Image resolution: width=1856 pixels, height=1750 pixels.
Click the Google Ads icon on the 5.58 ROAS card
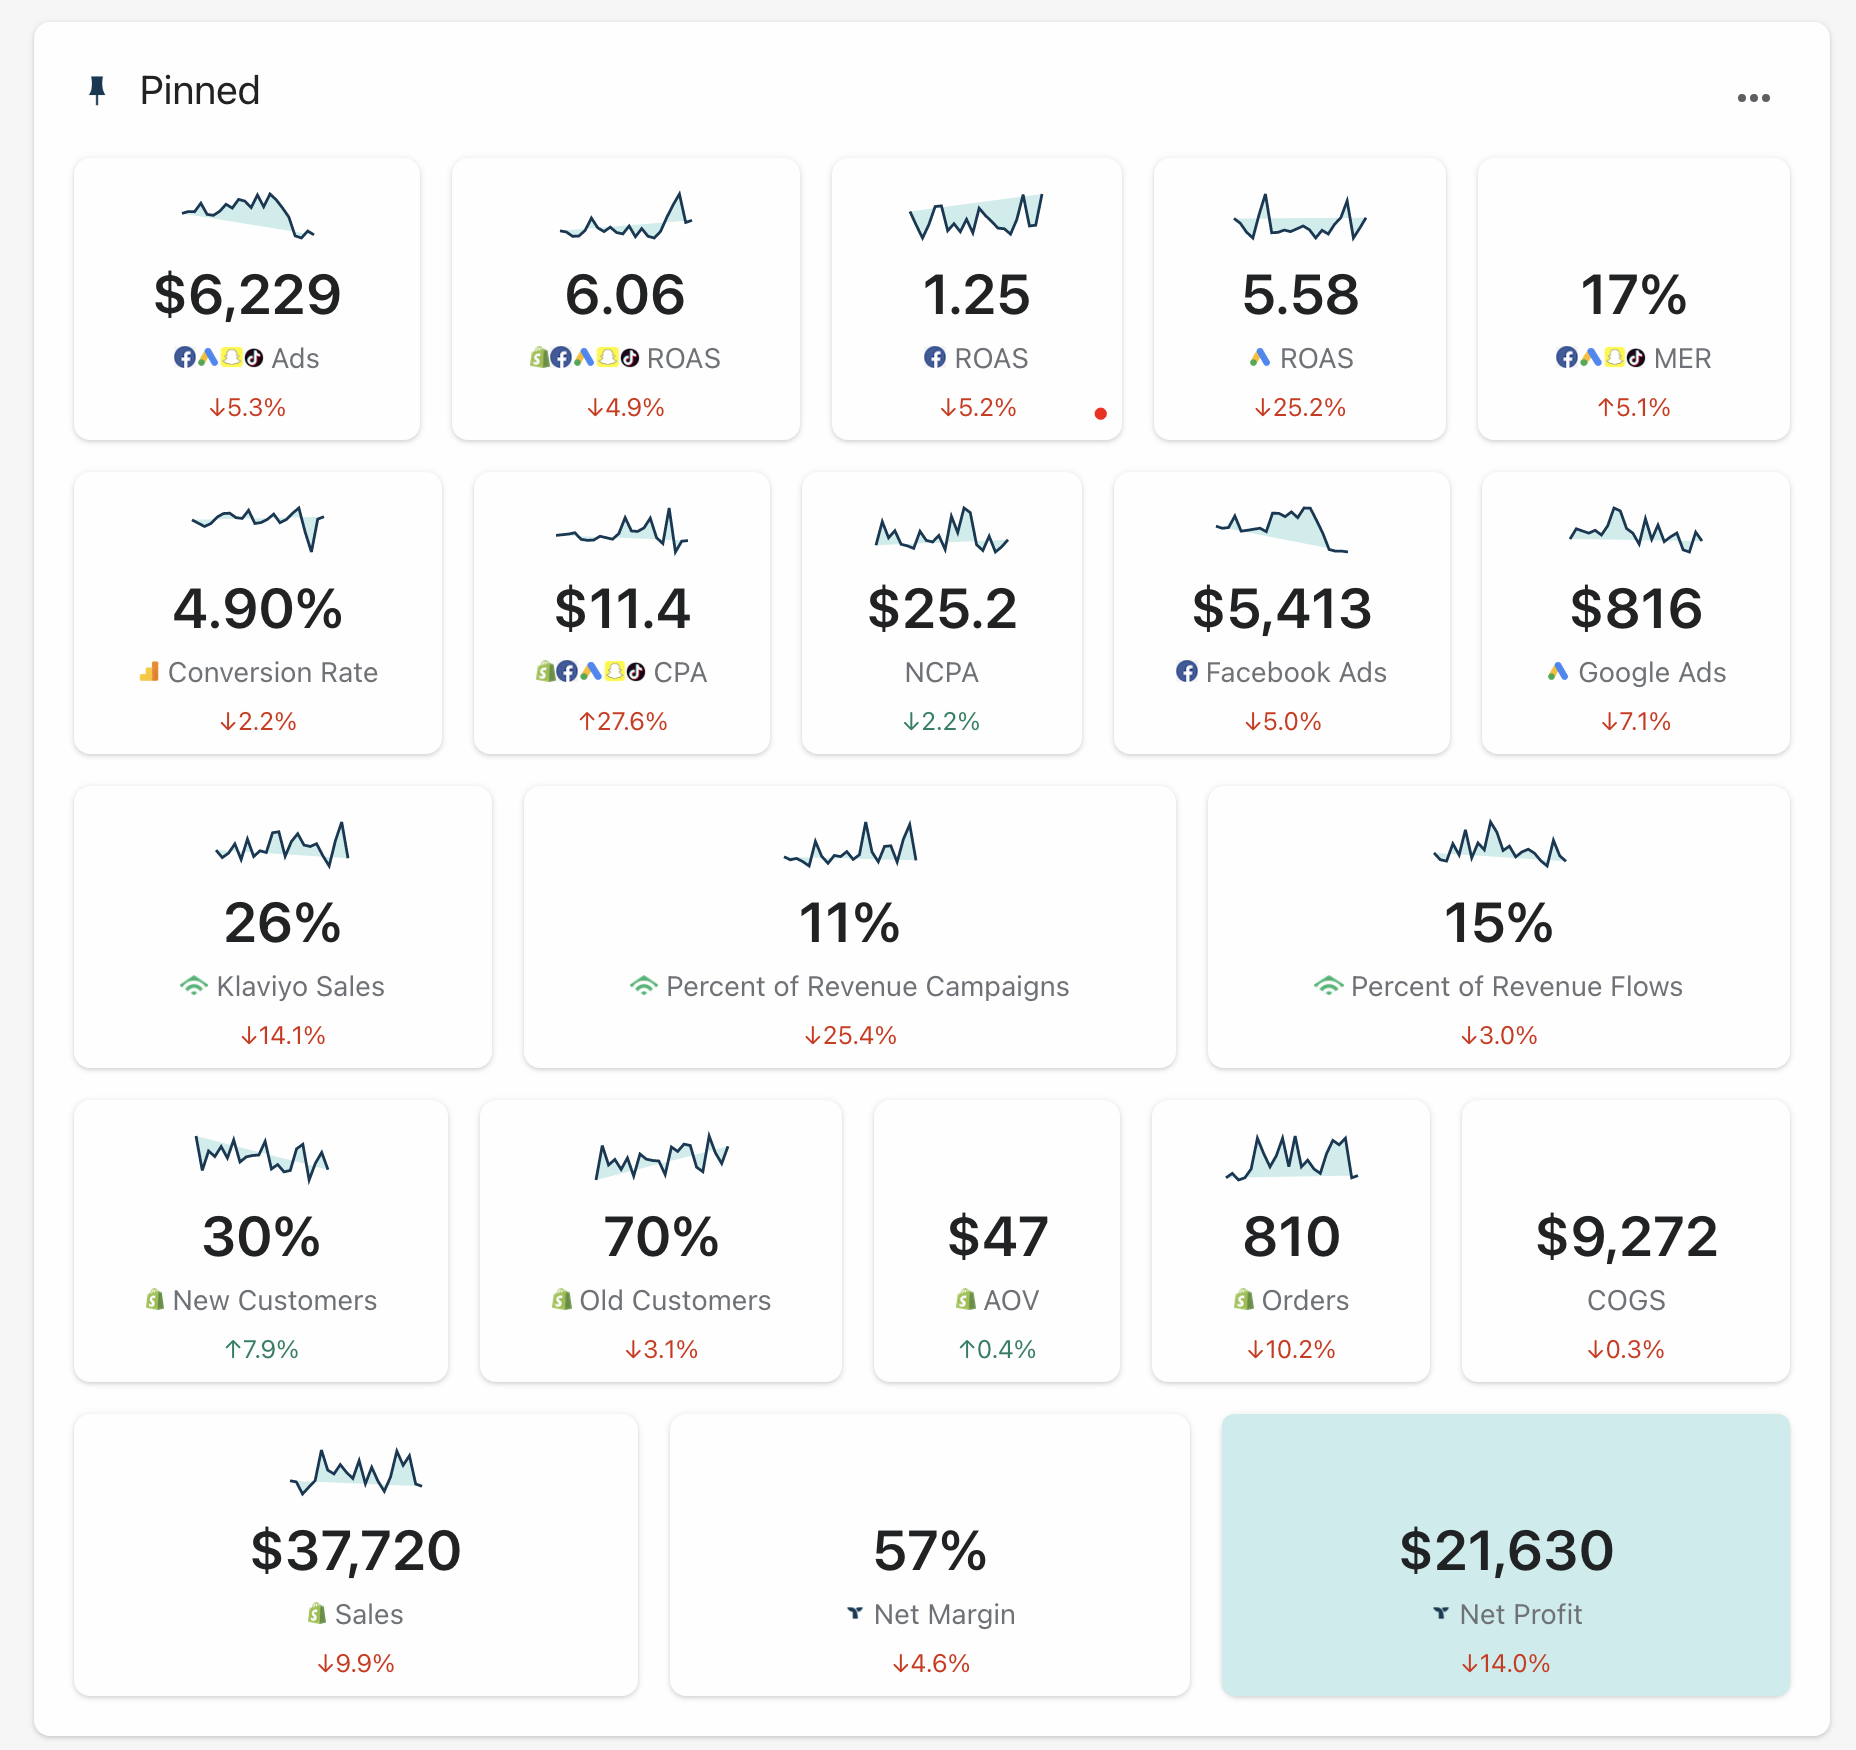(x=1258, y=358)
